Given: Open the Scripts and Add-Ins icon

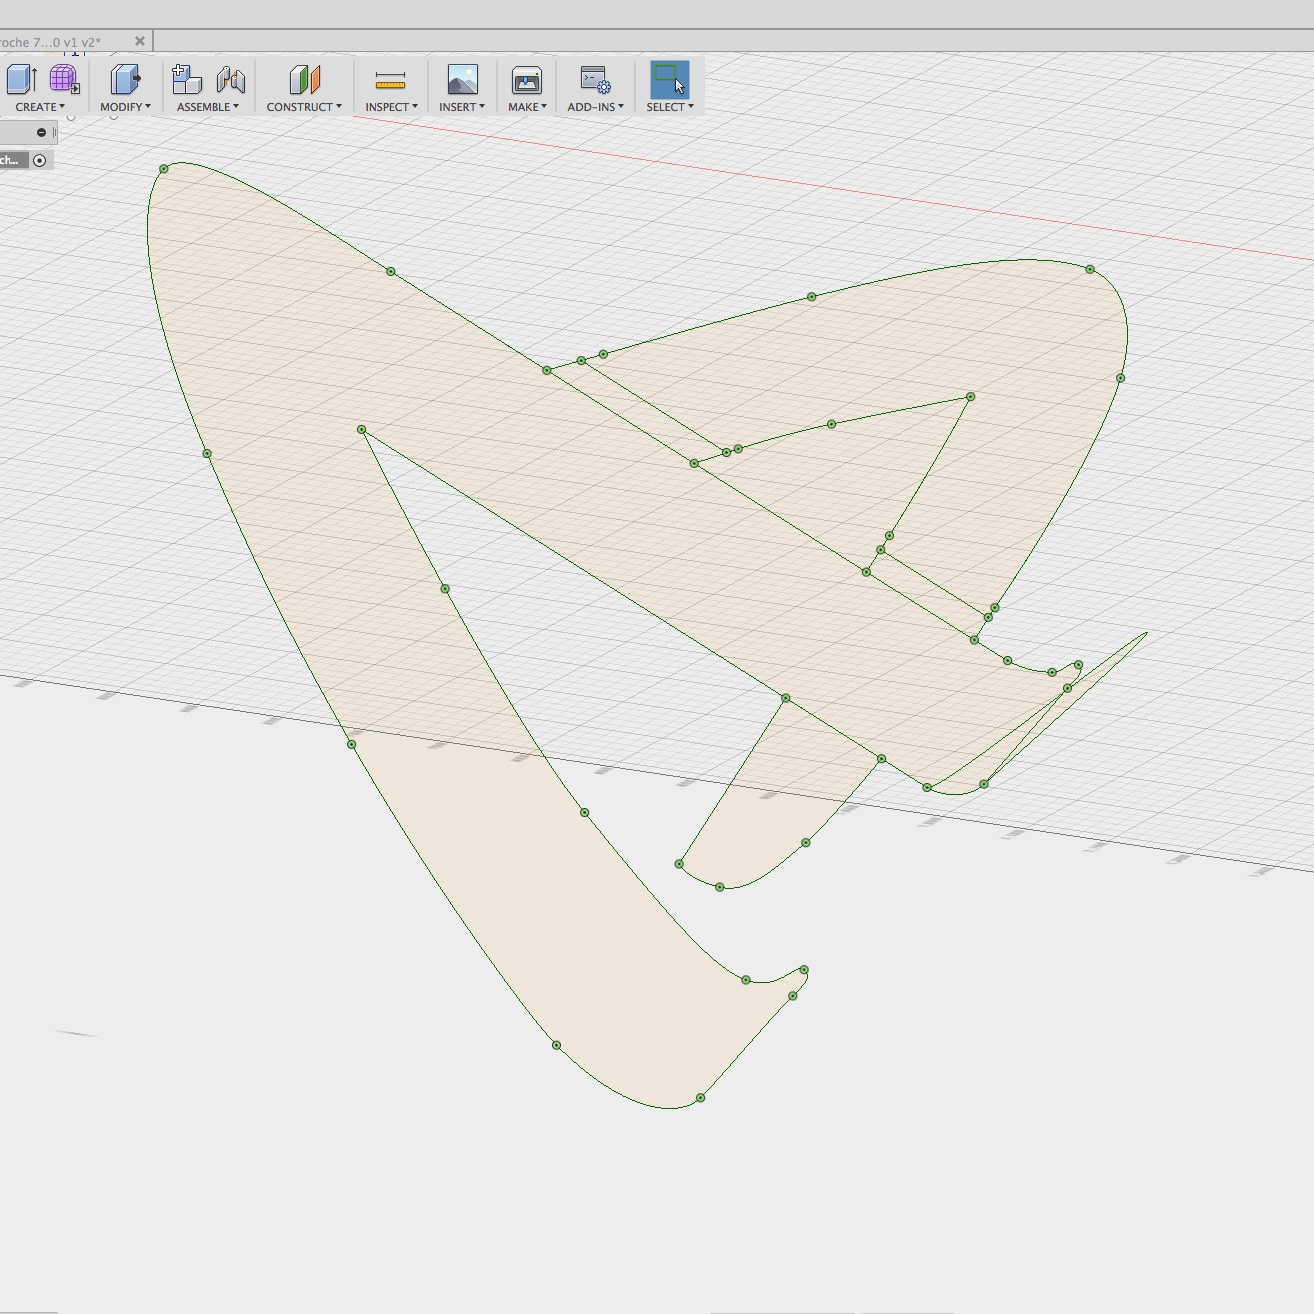Looking at the screenshot, I should (595, 79).
